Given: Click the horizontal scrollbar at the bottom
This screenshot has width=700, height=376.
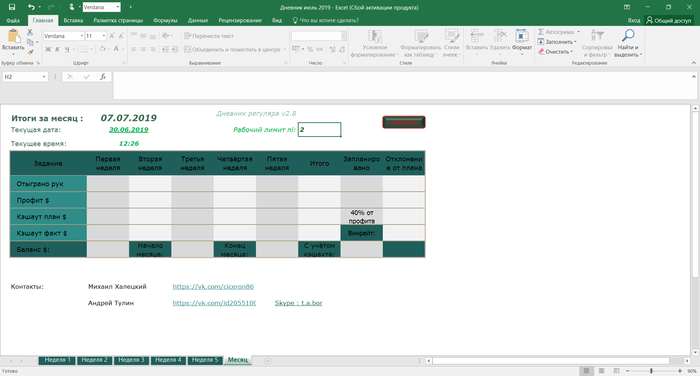Looking at the screenshot, I should pyautogui.click(x=550, y=361).
